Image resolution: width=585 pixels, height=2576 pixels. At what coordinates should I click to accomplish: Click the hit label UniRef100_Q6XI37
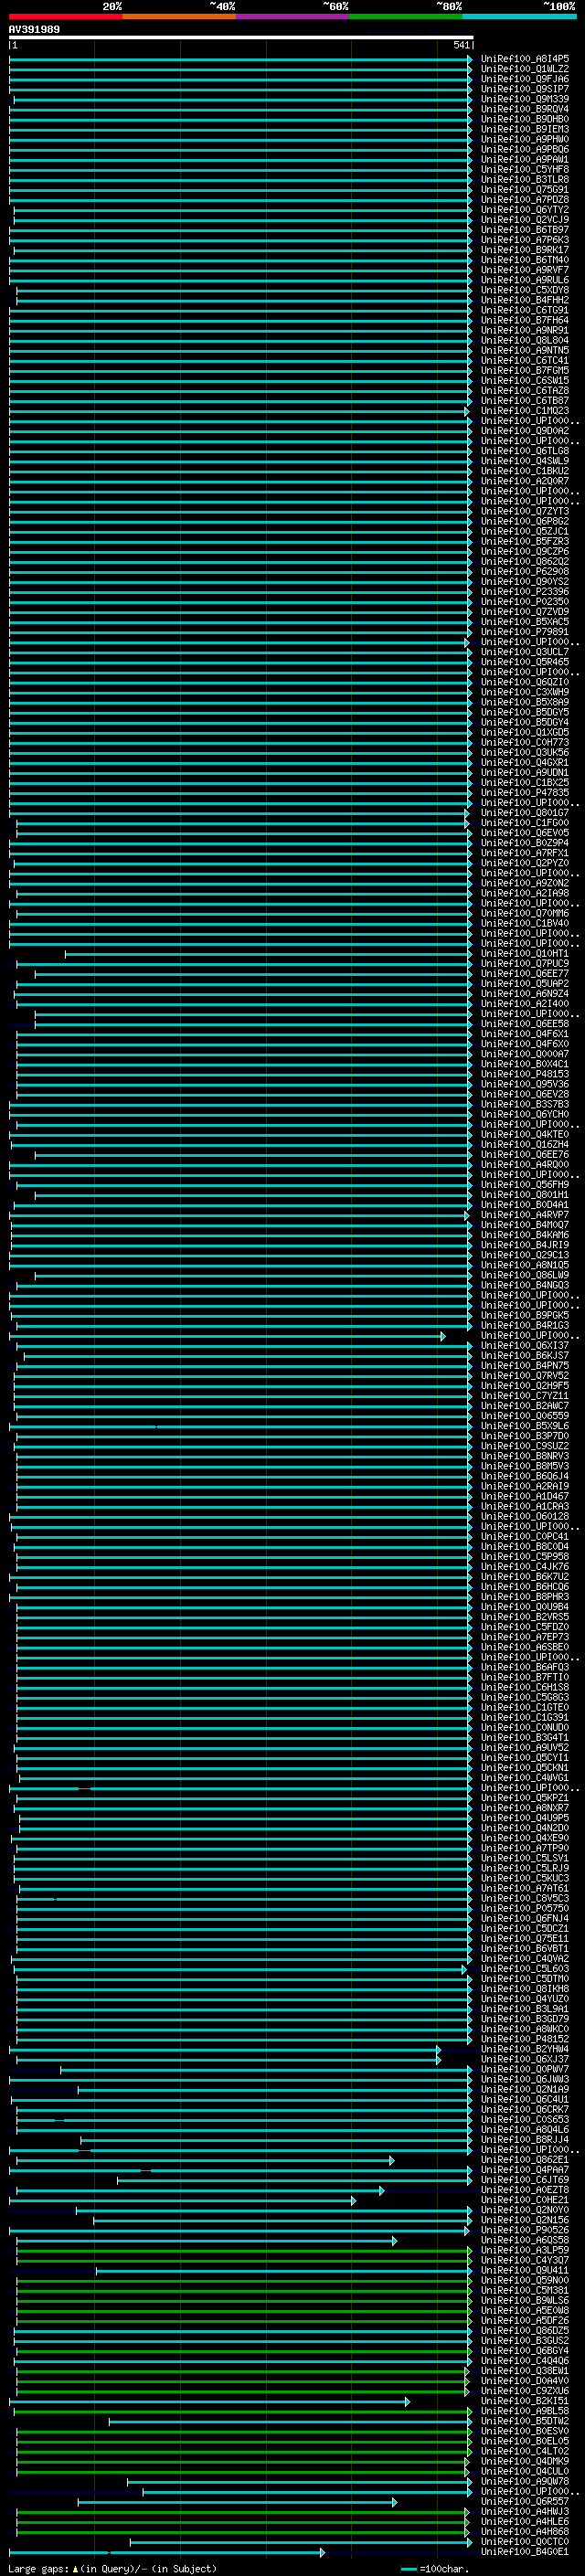click(525, 1346)
